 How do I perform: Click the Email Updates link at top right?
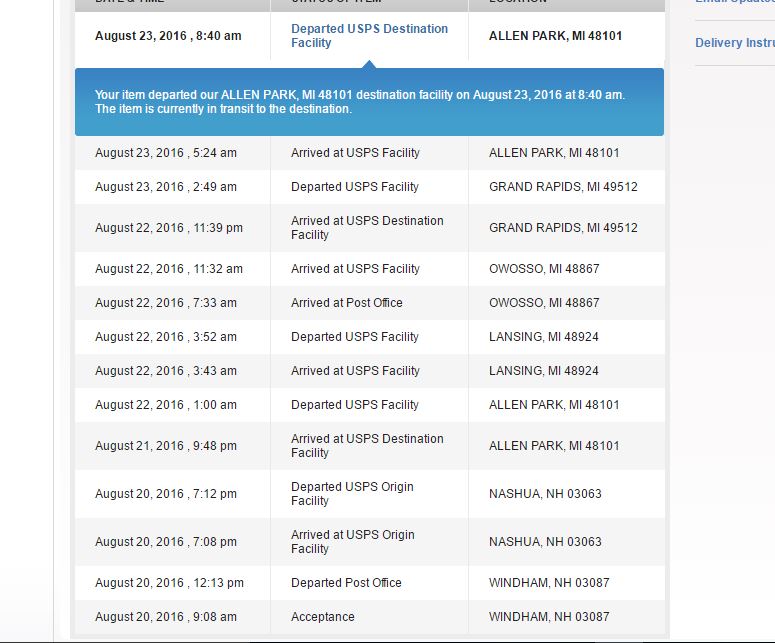pos(734,3)
